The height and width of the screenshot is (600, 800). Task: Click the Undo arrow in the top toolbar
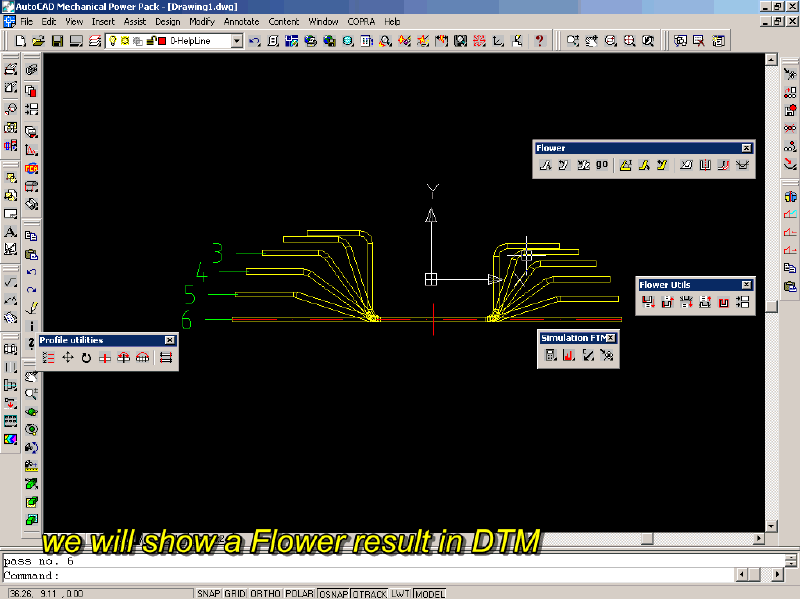pyautogui.click(x=255, y=41)
